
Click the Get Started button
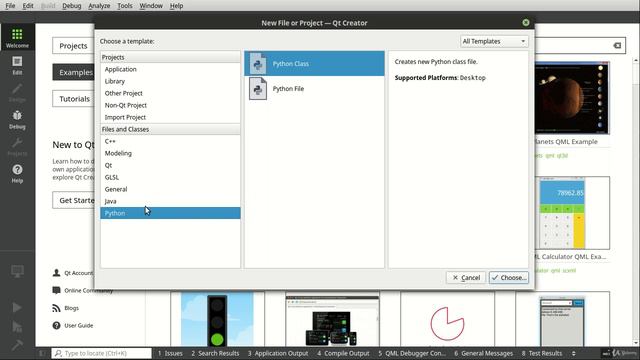coord(73,200)
